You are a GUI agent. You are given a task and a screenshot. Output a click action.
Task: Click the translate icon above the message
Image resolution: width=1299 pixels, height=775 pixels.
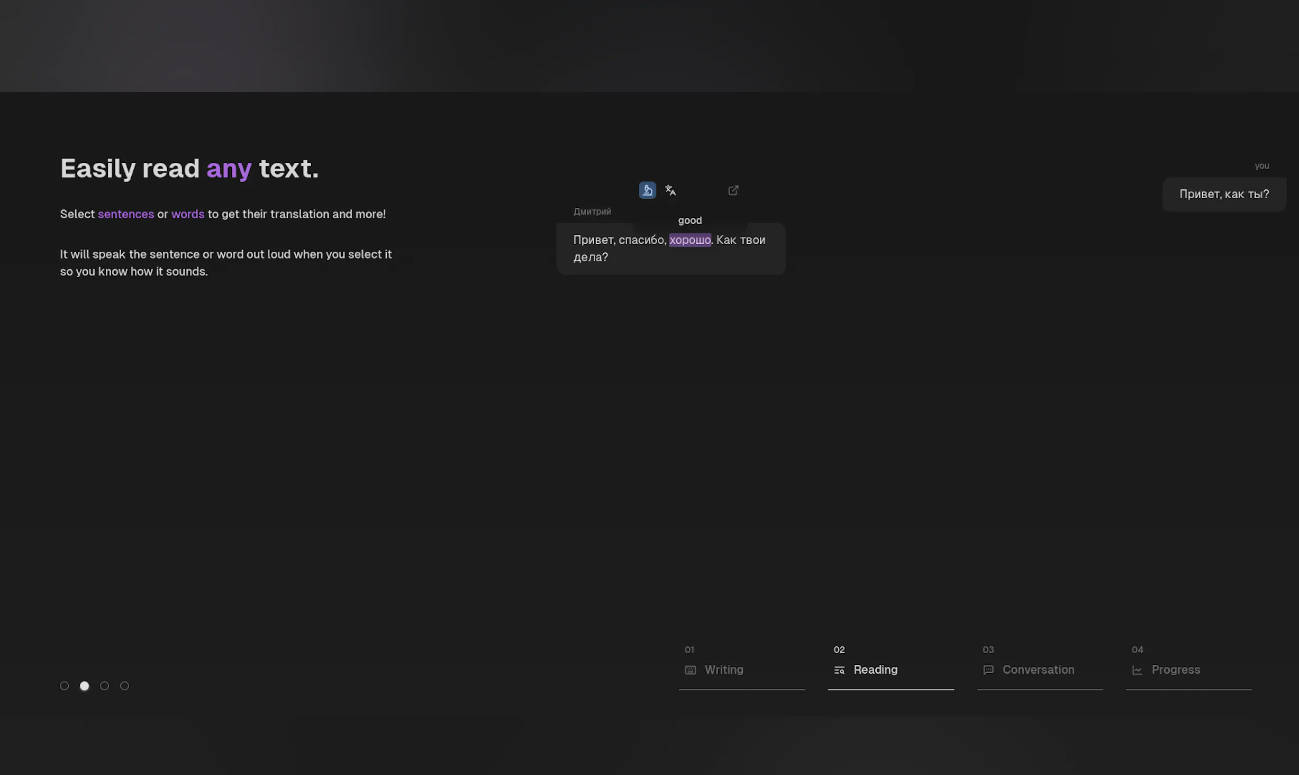coord(671,190)
